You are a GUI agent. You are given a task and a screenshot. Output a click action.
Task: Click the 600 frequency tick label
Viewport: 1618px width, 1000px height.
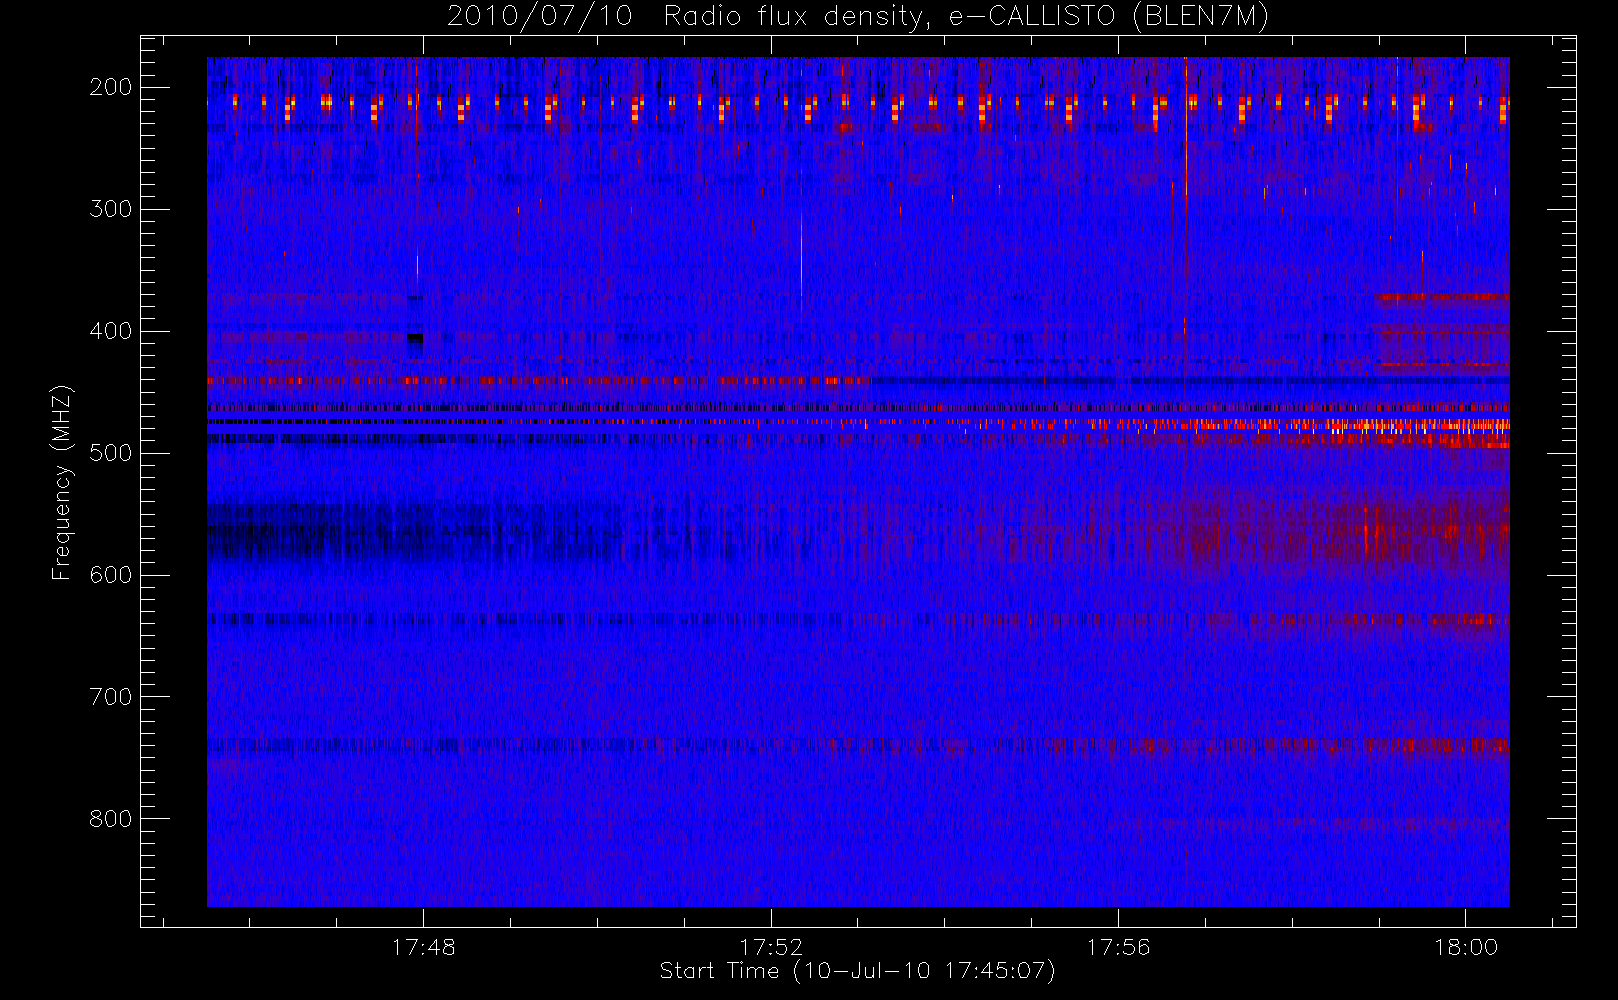[x=110, y=575]
